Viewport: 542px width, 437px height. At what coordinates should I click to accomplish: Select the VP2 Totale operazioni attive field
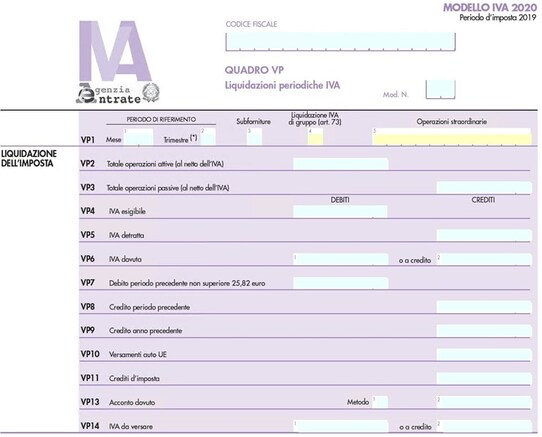click(340, 164)
